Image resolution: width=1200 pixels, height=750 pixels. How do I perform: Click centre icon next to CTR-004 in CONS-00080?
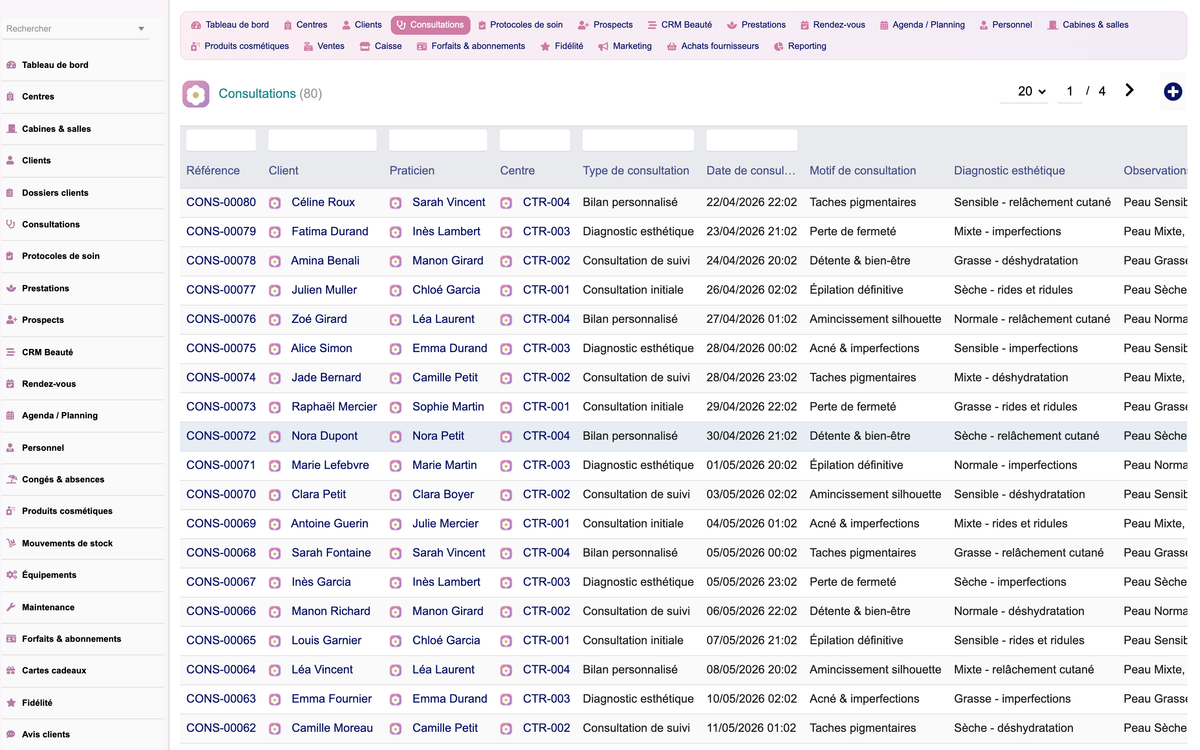tap(506, 203)
